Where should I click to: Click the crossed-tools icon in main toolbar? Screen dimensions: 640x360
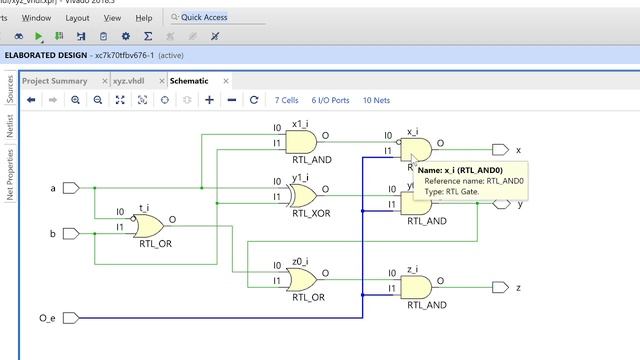coord(215,36)
